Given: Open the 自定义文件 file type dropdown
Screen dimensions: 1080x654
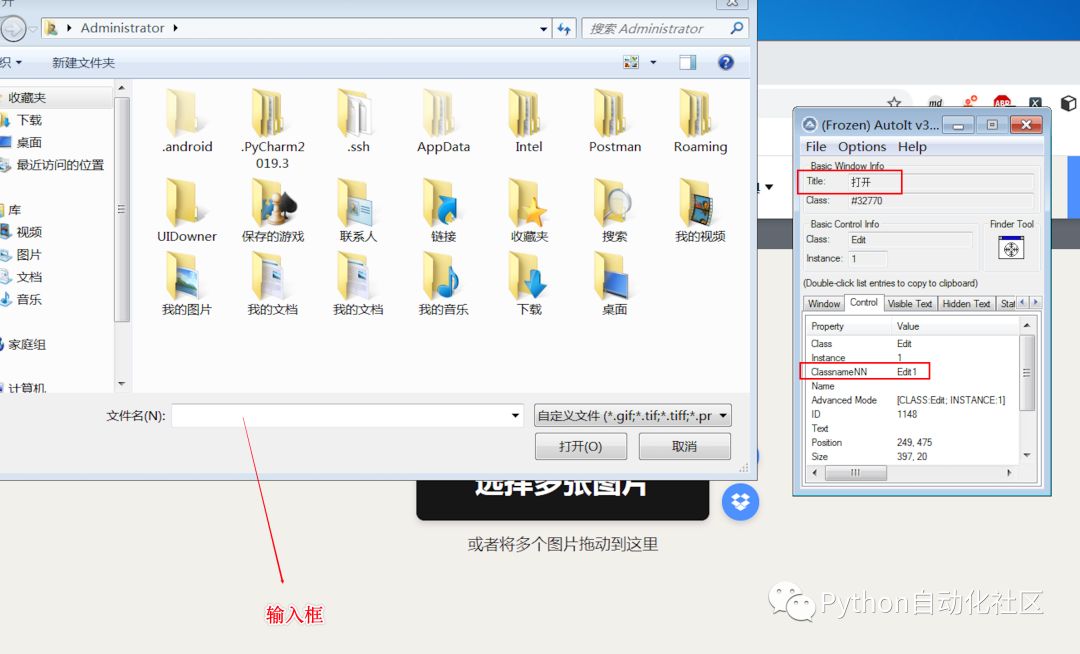Looking at the screenshot, I should 632,415.
